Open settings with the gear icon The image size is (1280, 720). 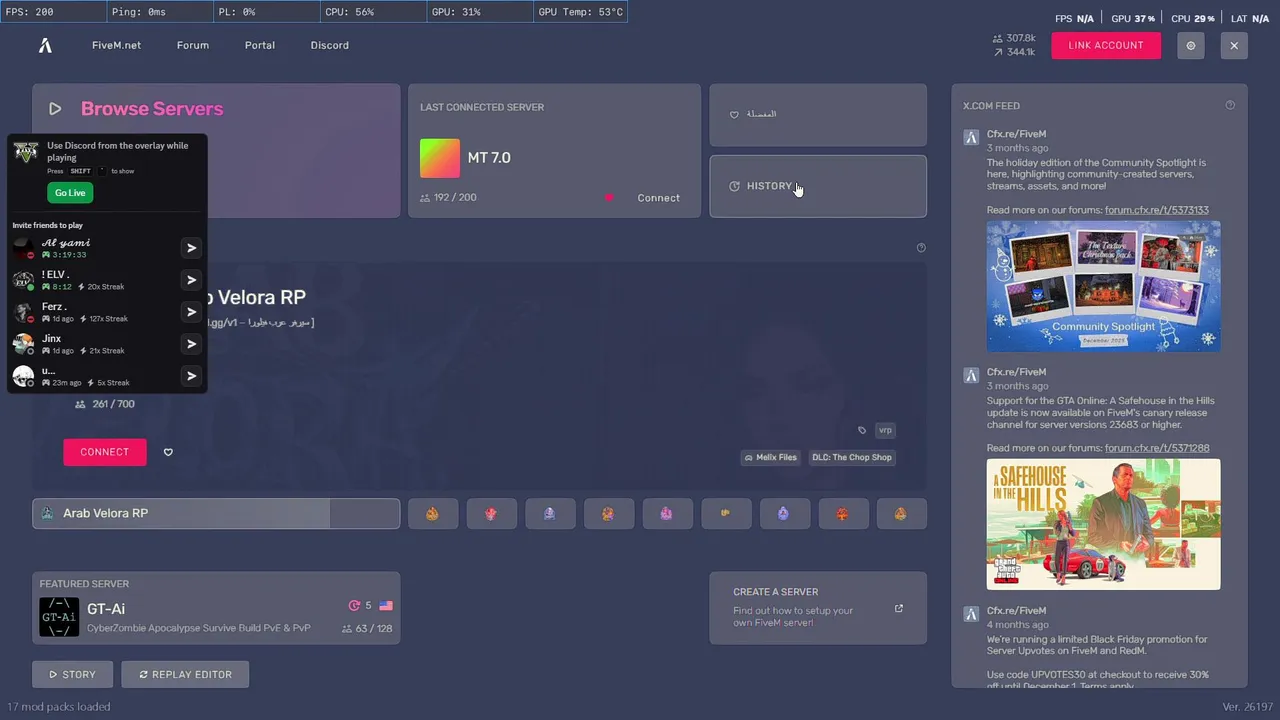click(1190, 45)
